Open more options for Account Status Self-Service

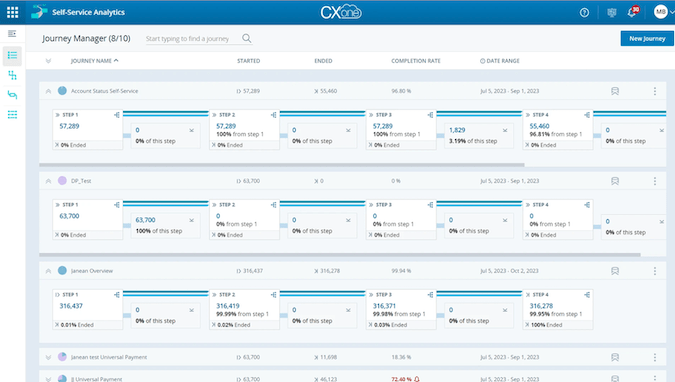click(655, 91)
